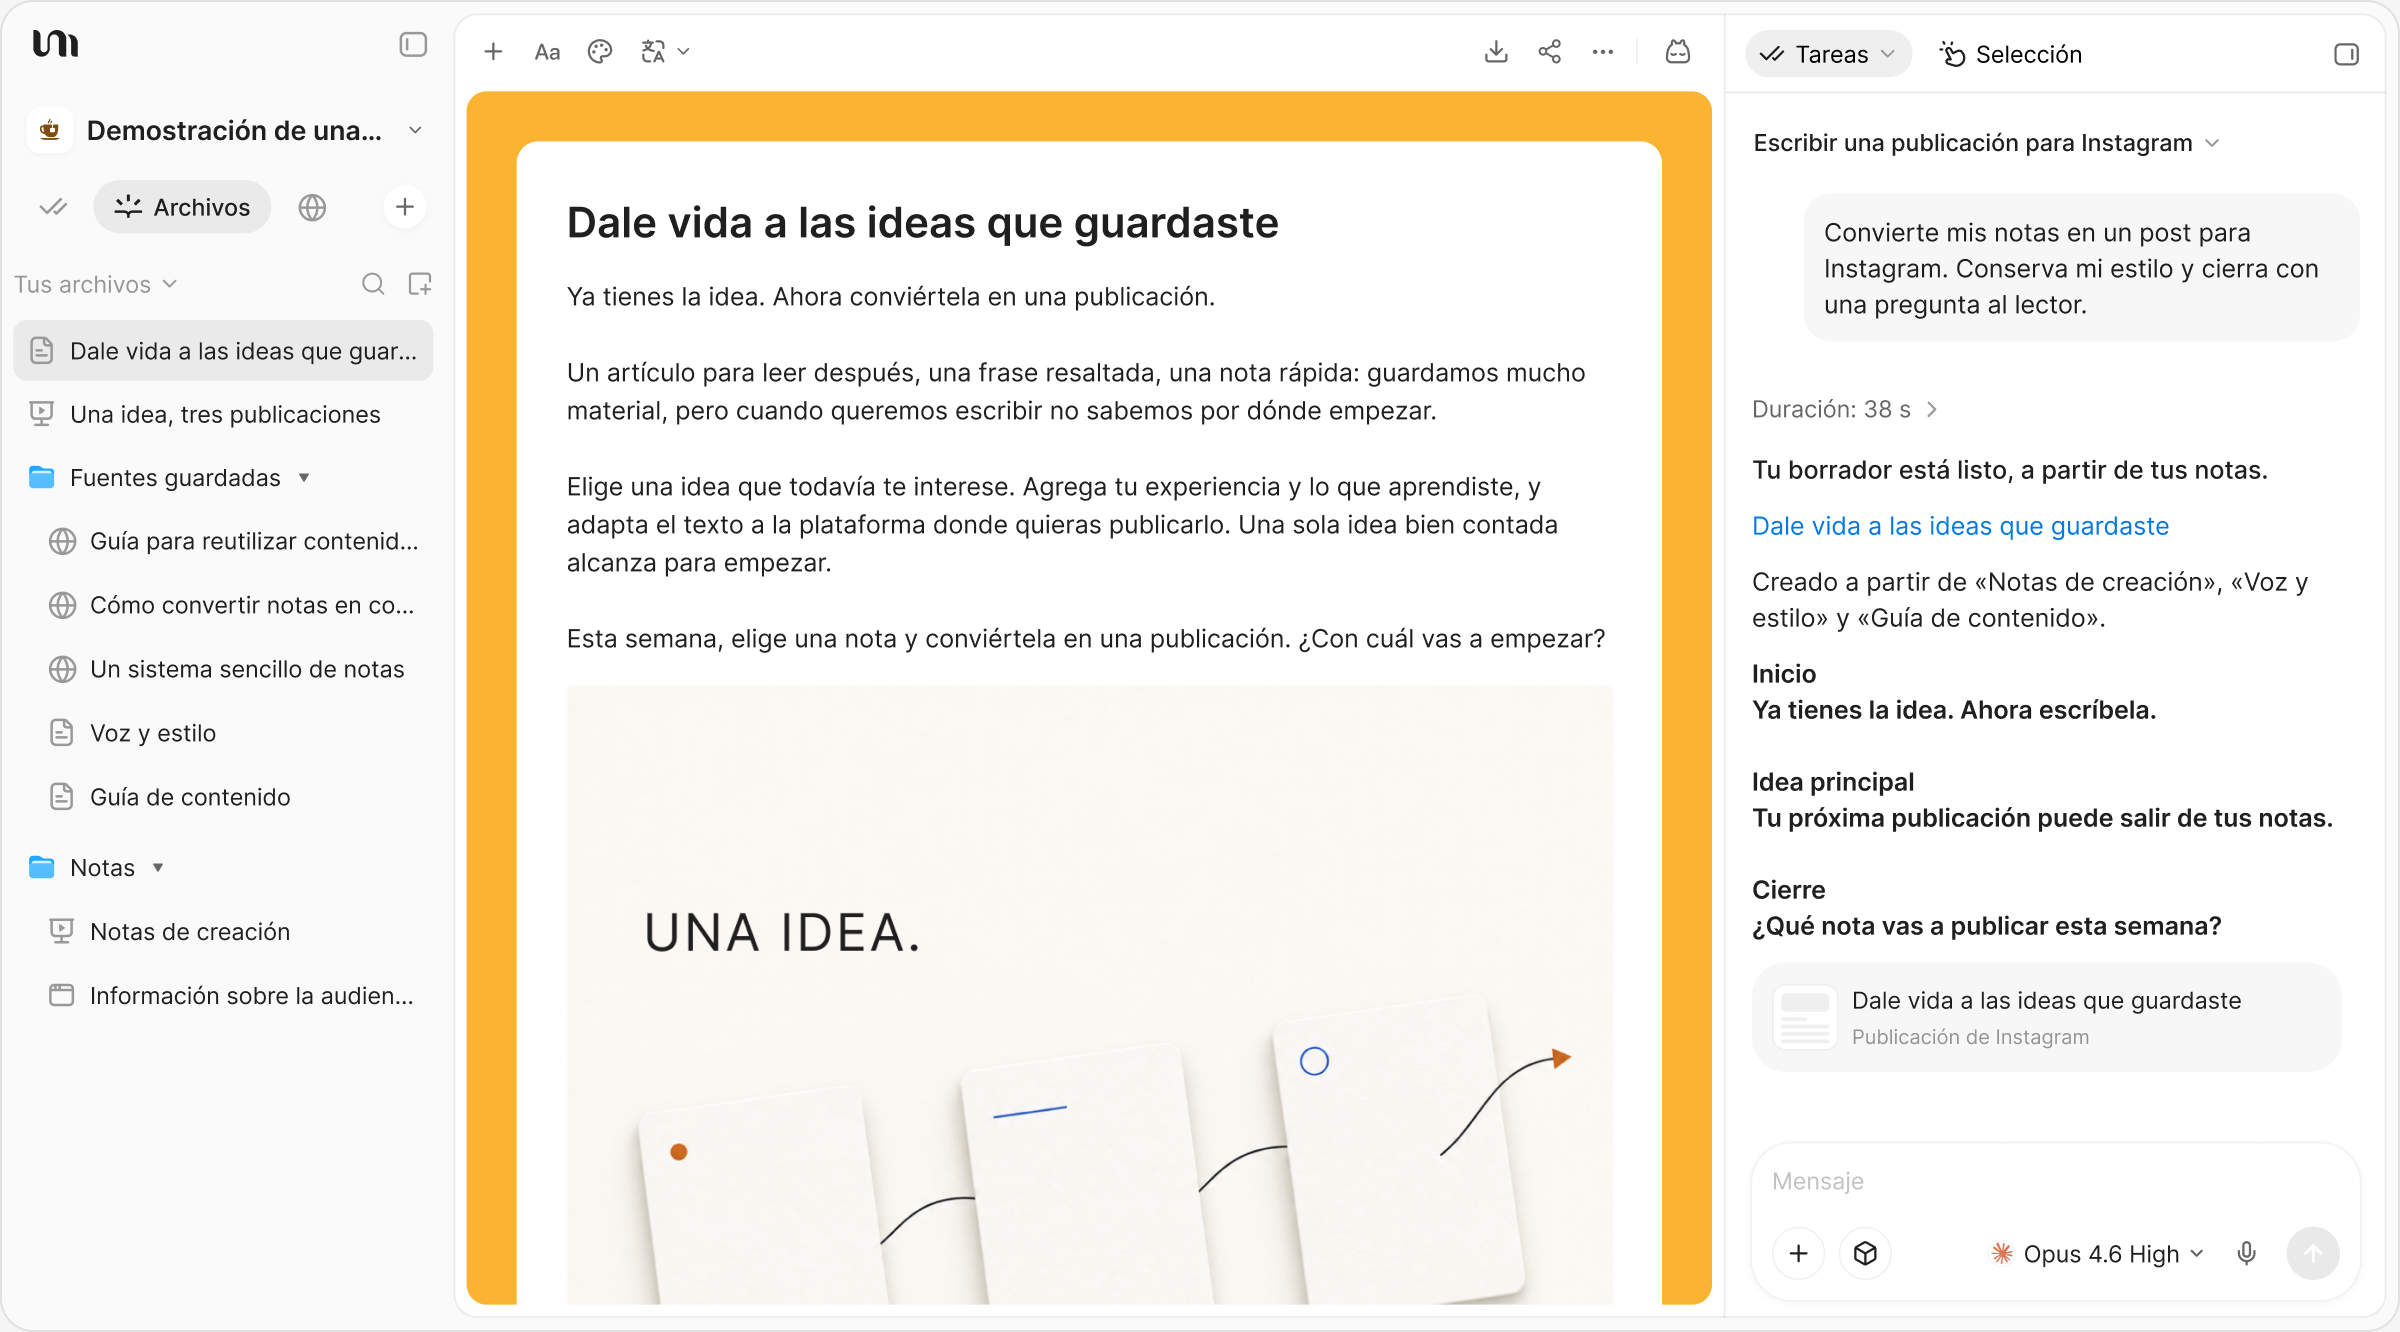
Task: Create a new file with the add-note icon
Action: 420,284
